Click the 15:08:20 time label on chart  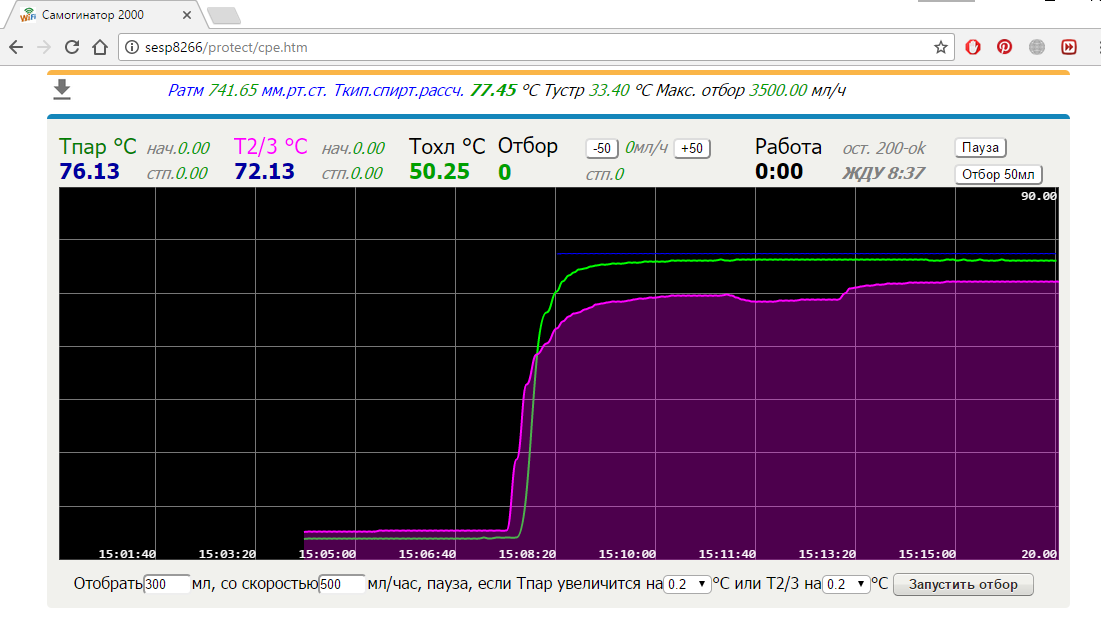(x=527, y=554)
